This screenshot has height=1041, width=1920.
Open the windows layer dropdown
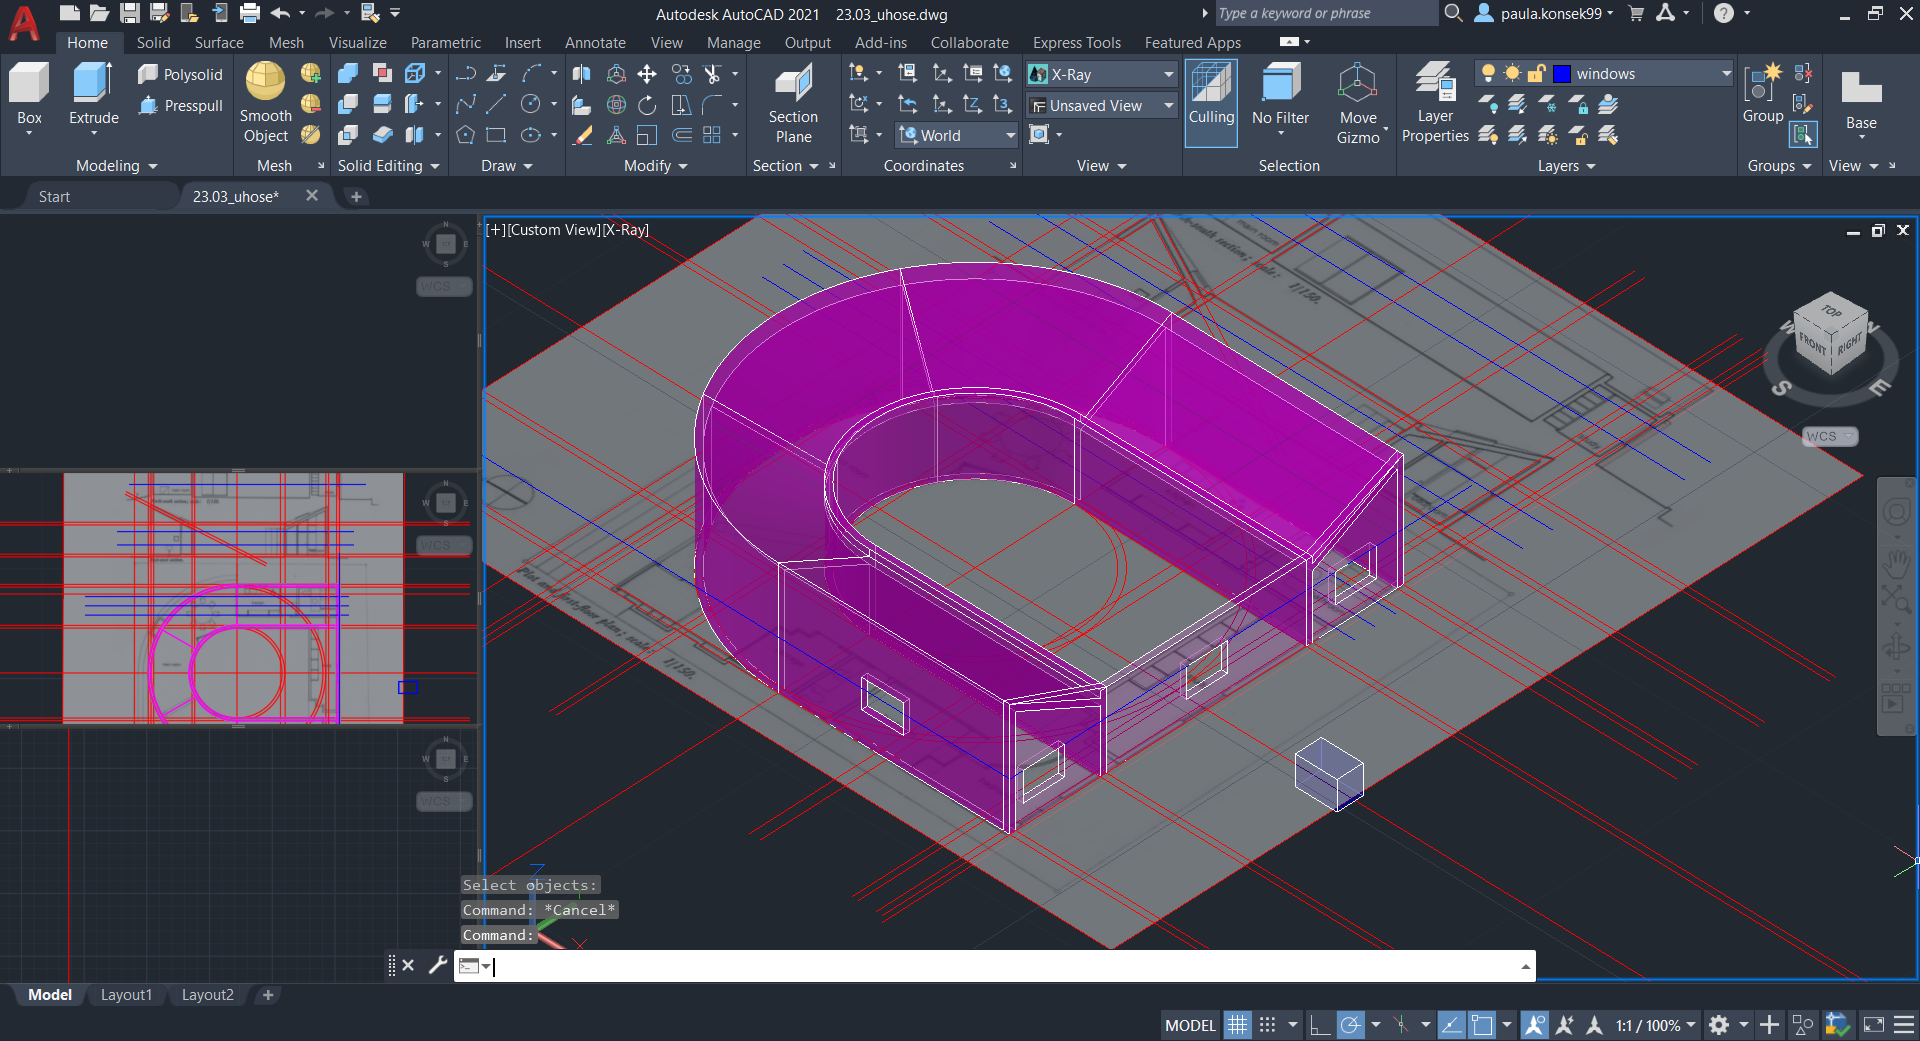pos(1604,73)
